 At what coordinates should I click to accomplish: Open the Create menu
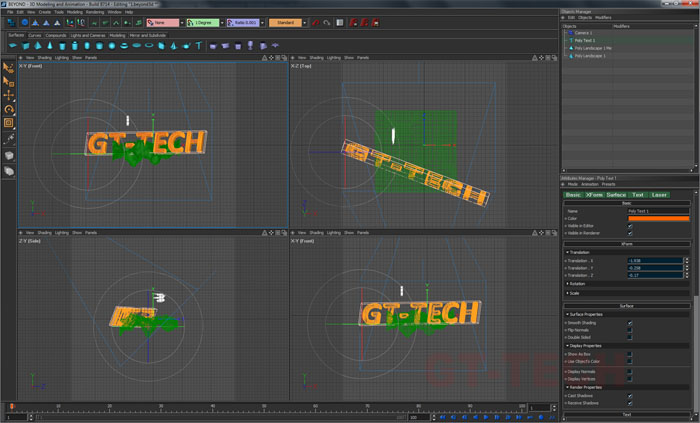(45, 12)
